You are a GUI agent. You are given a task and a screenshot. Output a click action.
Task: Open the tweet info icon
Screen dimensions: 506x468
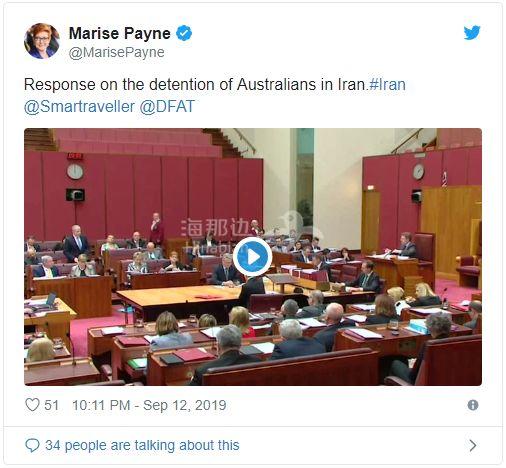point(473,405)
